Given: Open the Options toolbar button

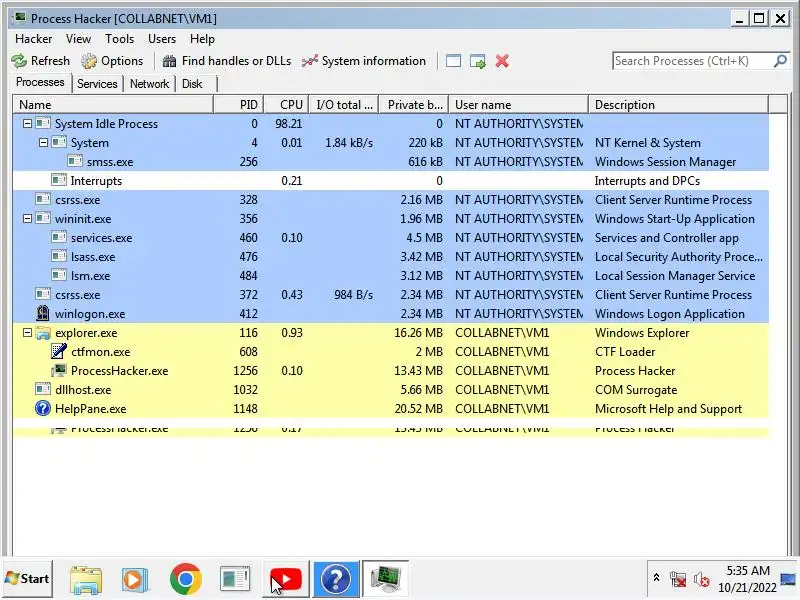Looking at the screenshot, I should [112, 61].
